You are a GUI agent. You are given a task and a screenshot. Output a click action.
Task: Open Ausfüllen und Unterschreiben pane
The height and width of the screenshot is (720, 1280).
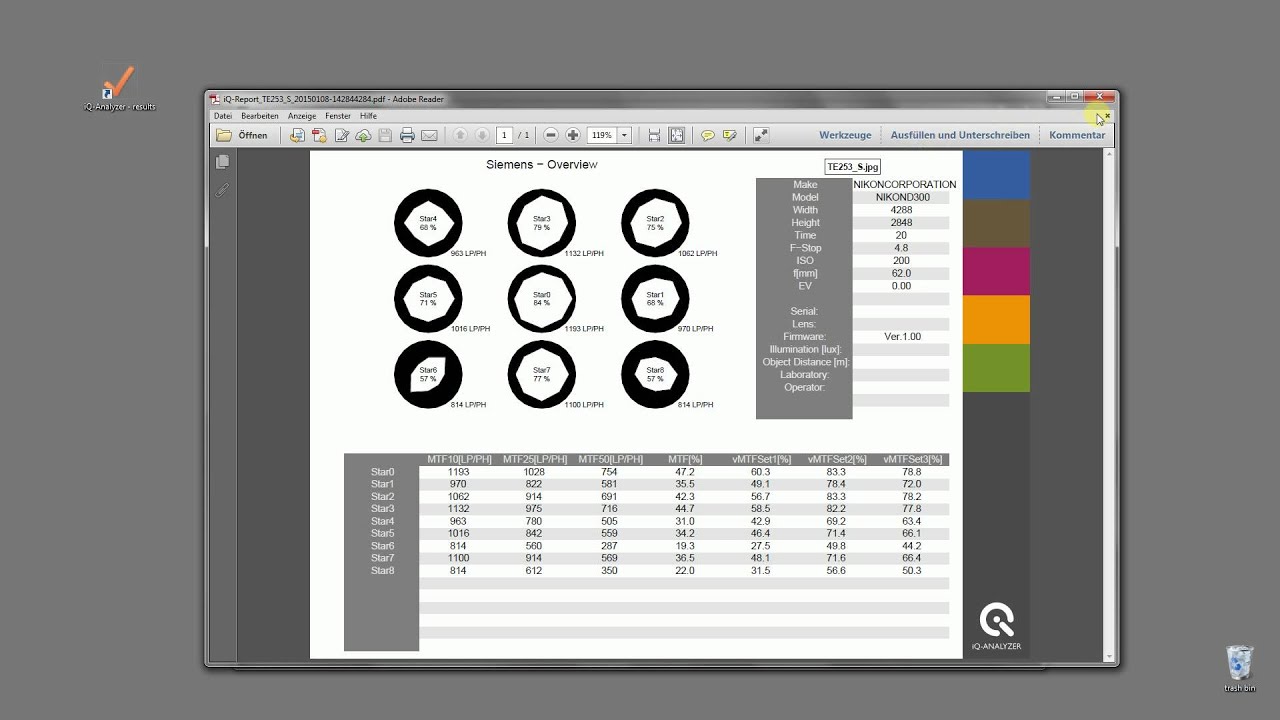[x=960, y=135]
